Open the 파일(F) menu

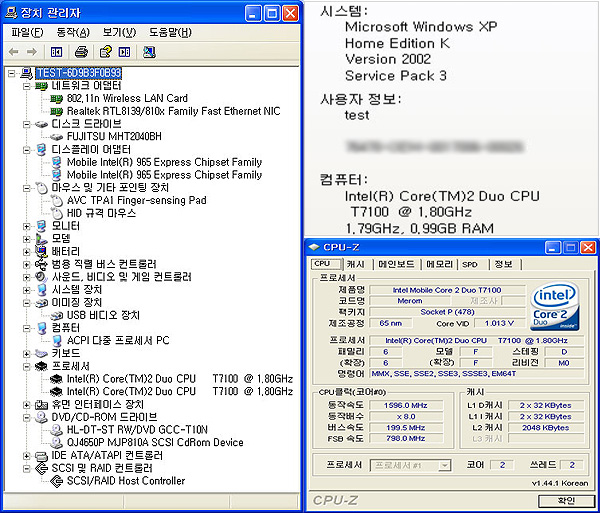[27, 33]
